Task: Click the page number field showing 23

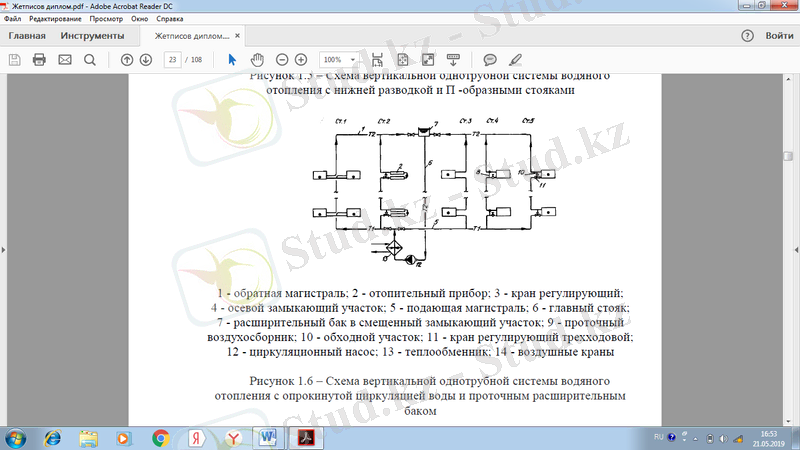Action: (174, 60)
